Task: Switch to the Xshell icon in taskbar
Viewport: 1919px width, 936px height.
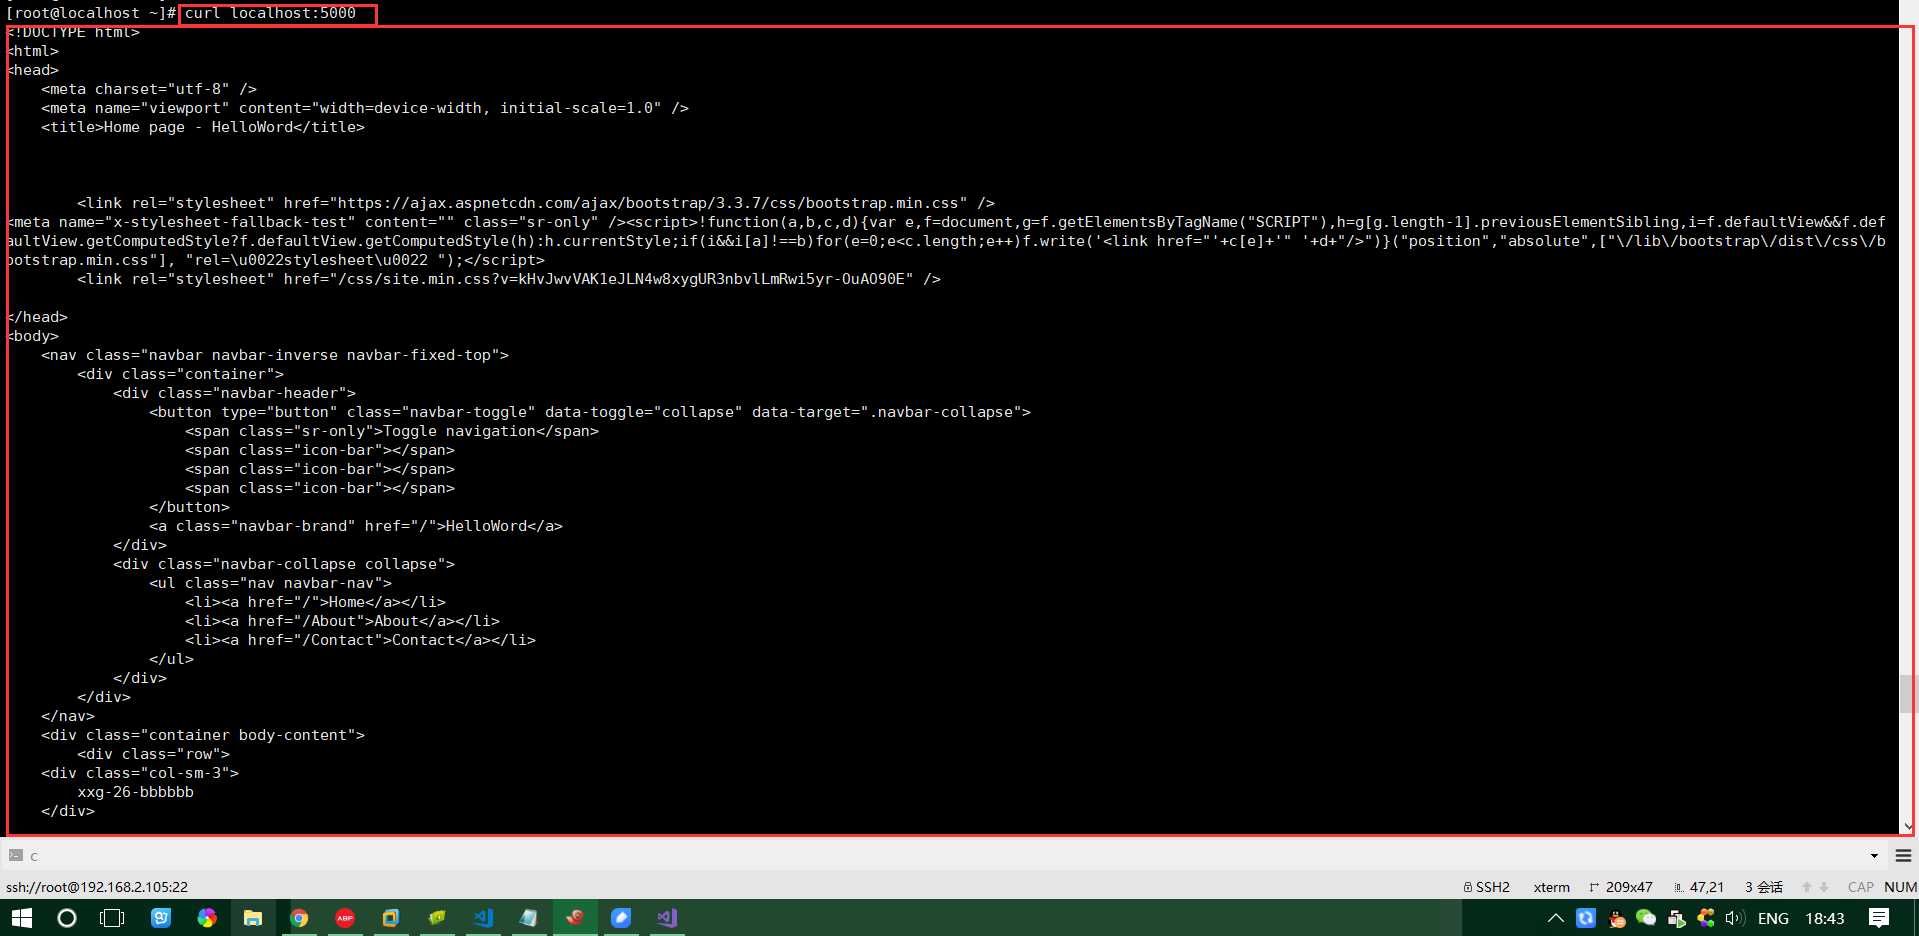Action: pyautogui.click(x=575, y=918)
